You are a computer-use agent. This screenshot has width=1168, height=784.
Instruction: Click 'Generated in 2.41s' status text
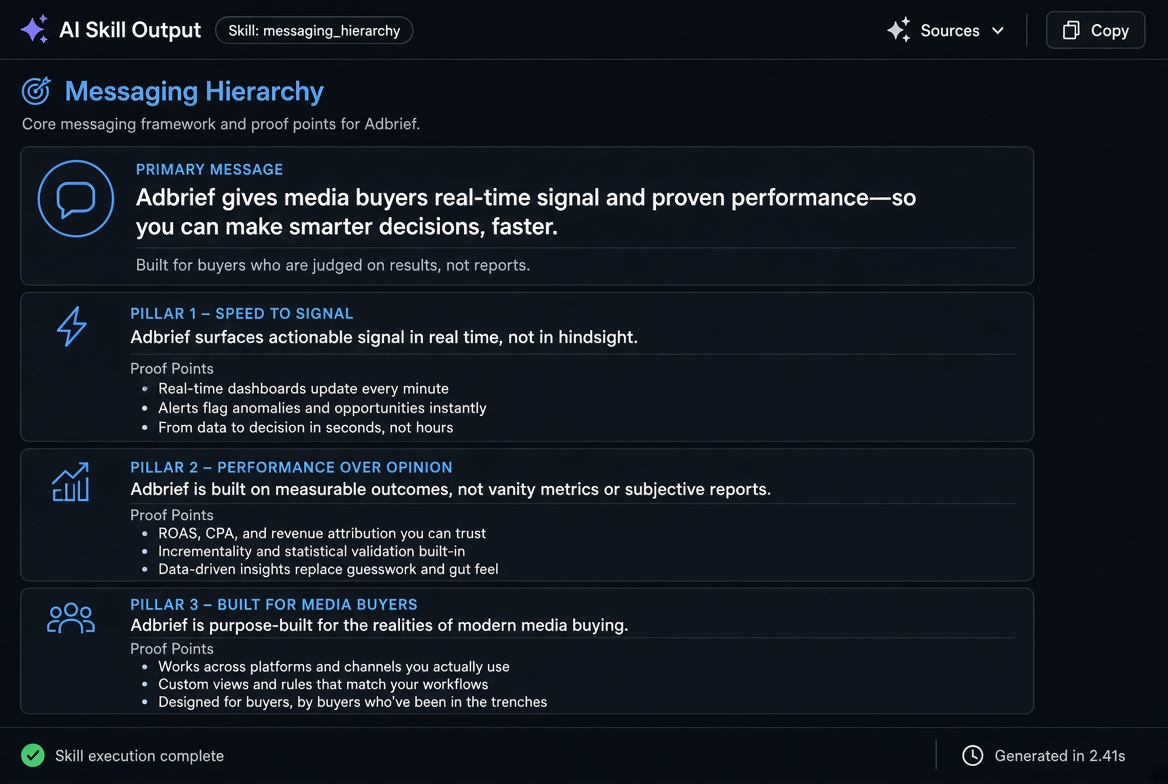click(1059, 756)
